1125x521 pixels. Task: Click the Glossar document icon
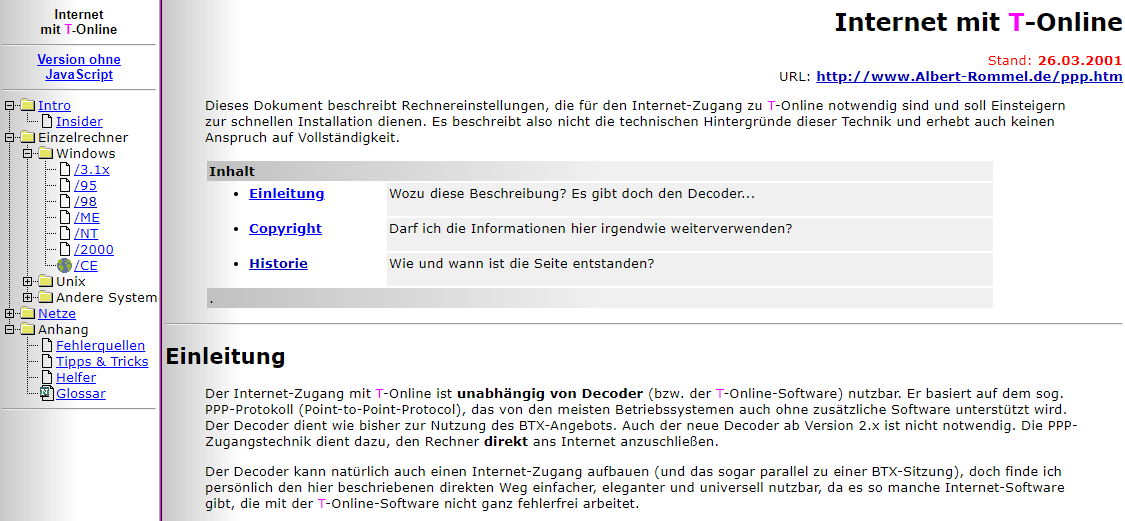46,394
